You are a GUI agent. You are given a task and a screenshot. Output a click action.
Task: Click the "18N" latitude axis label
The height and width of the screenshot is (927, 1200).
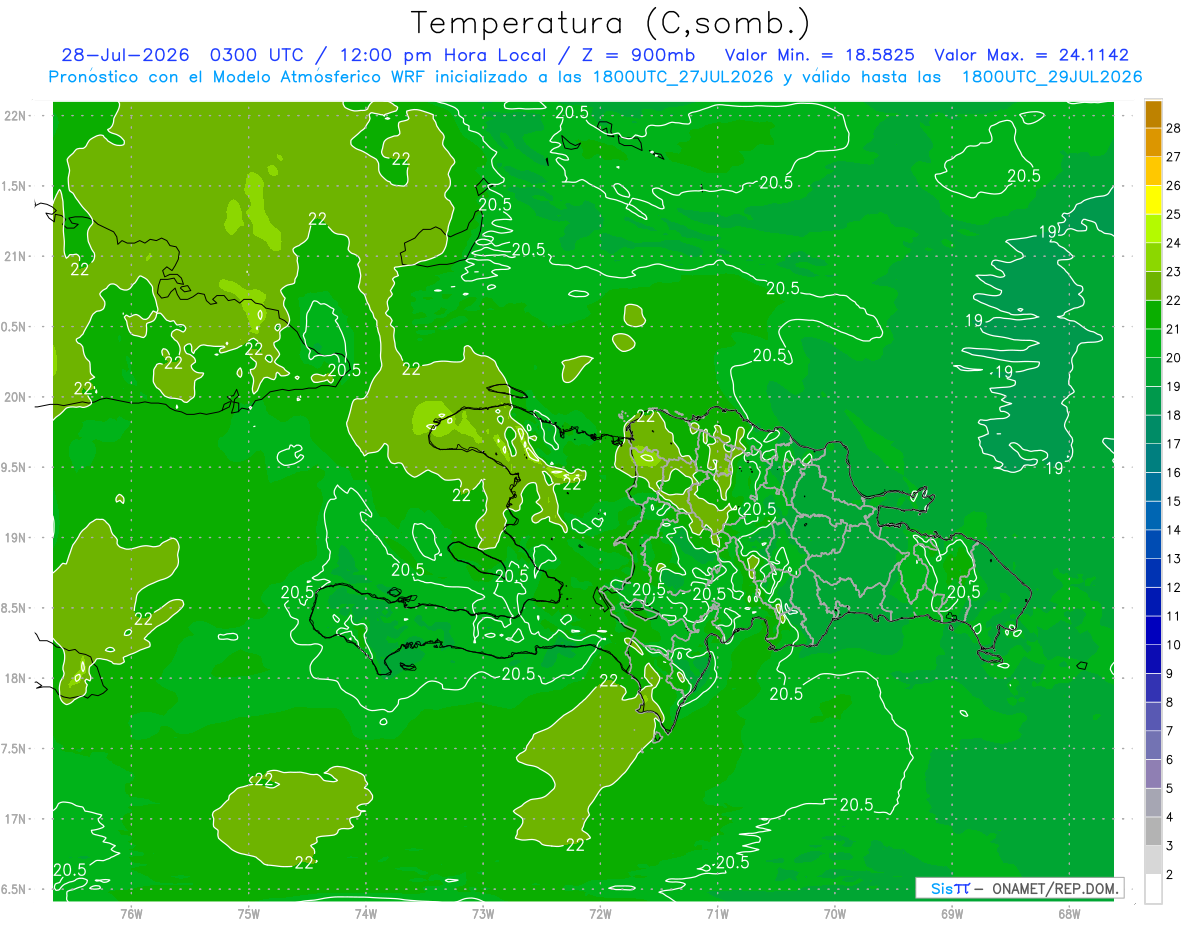pyautogui.click(x=14, y=679)
